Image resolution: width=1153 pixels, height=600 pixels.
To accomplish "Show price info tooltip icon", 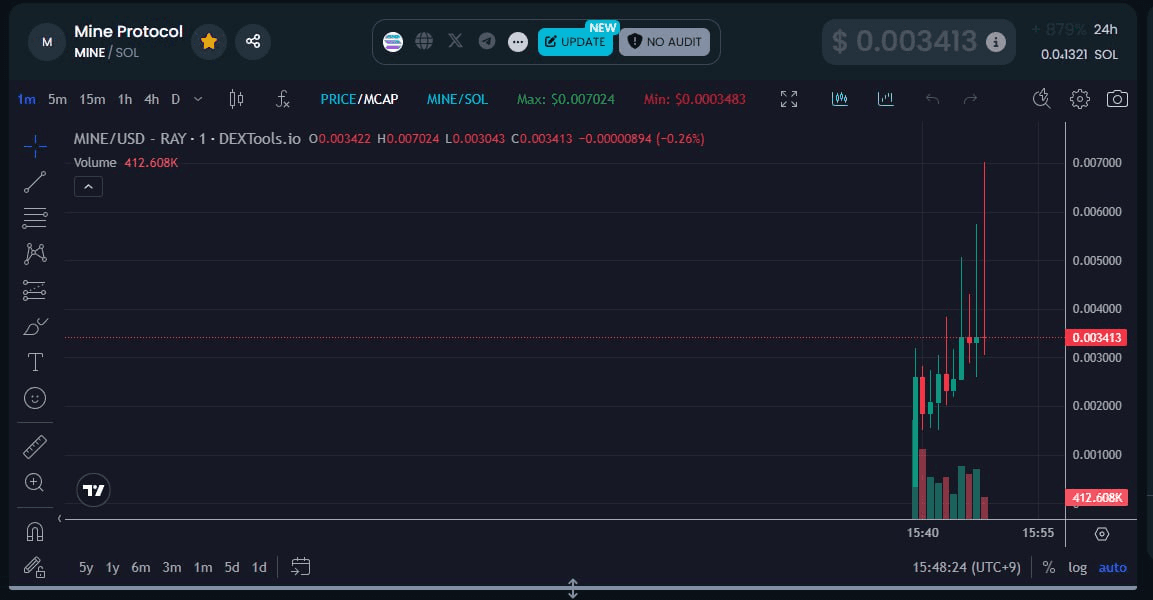I will [996, 42].
